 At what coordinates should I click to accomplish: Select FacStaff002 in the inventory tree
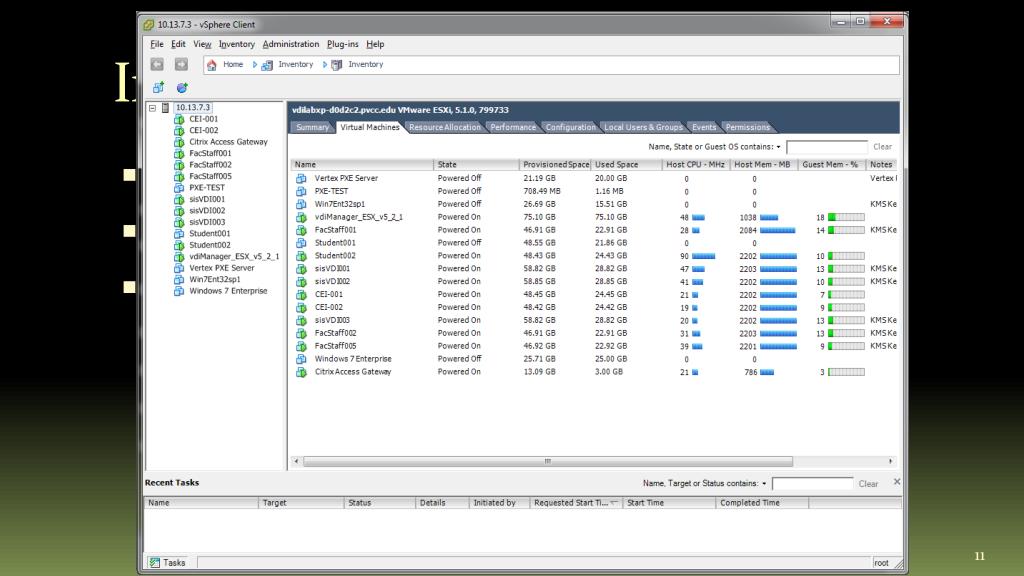[210, 165]
